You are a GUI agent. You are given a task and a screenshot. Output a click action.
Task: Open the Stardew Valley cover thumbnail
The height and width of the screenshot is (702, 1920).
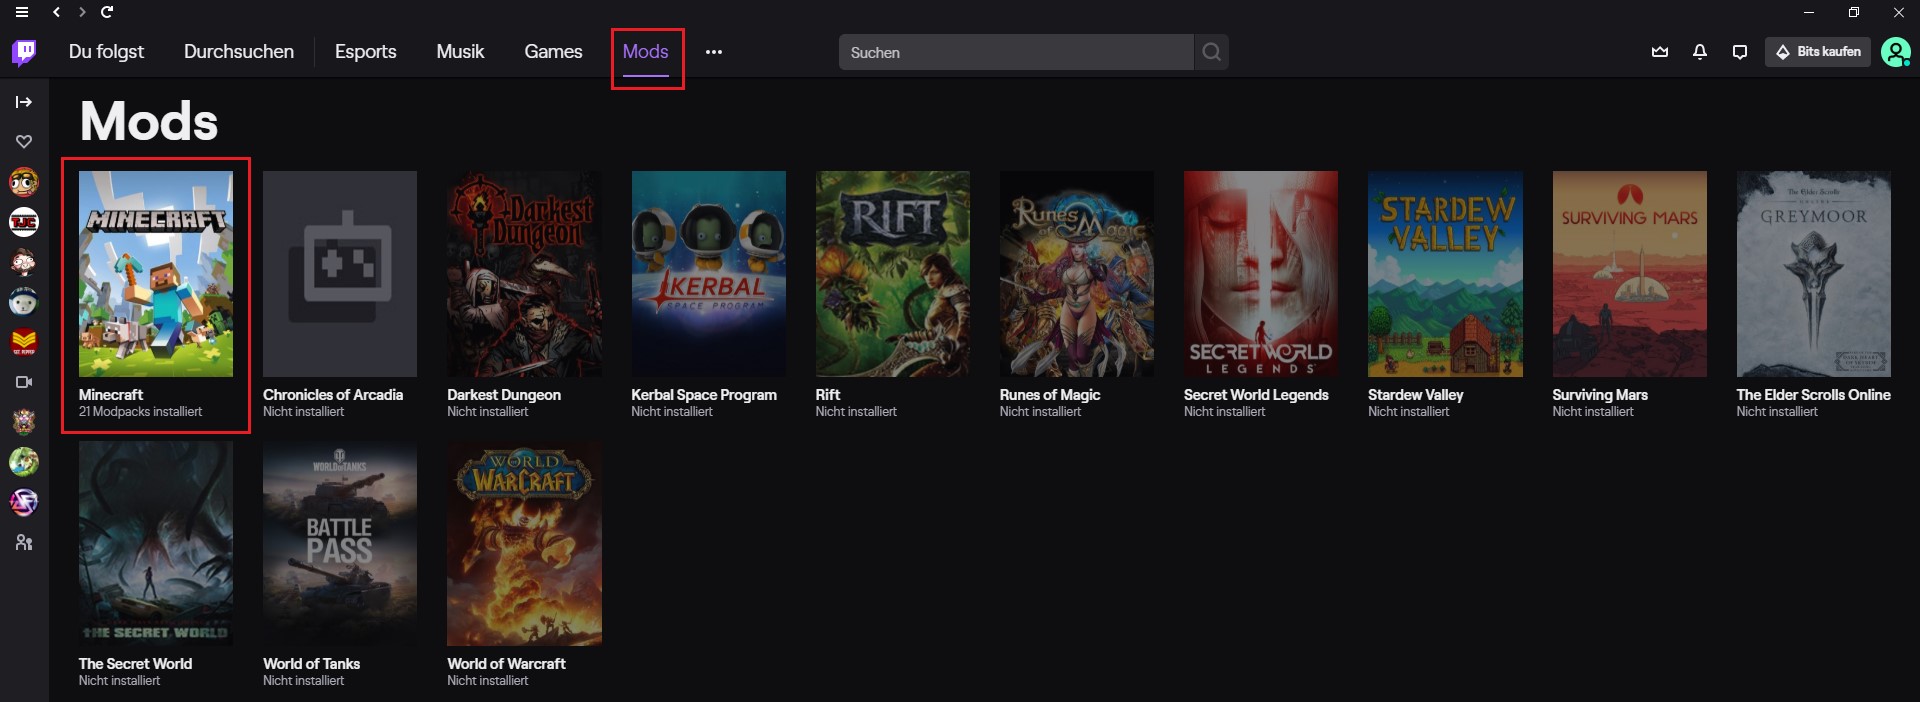click(x=1445, y=274)
